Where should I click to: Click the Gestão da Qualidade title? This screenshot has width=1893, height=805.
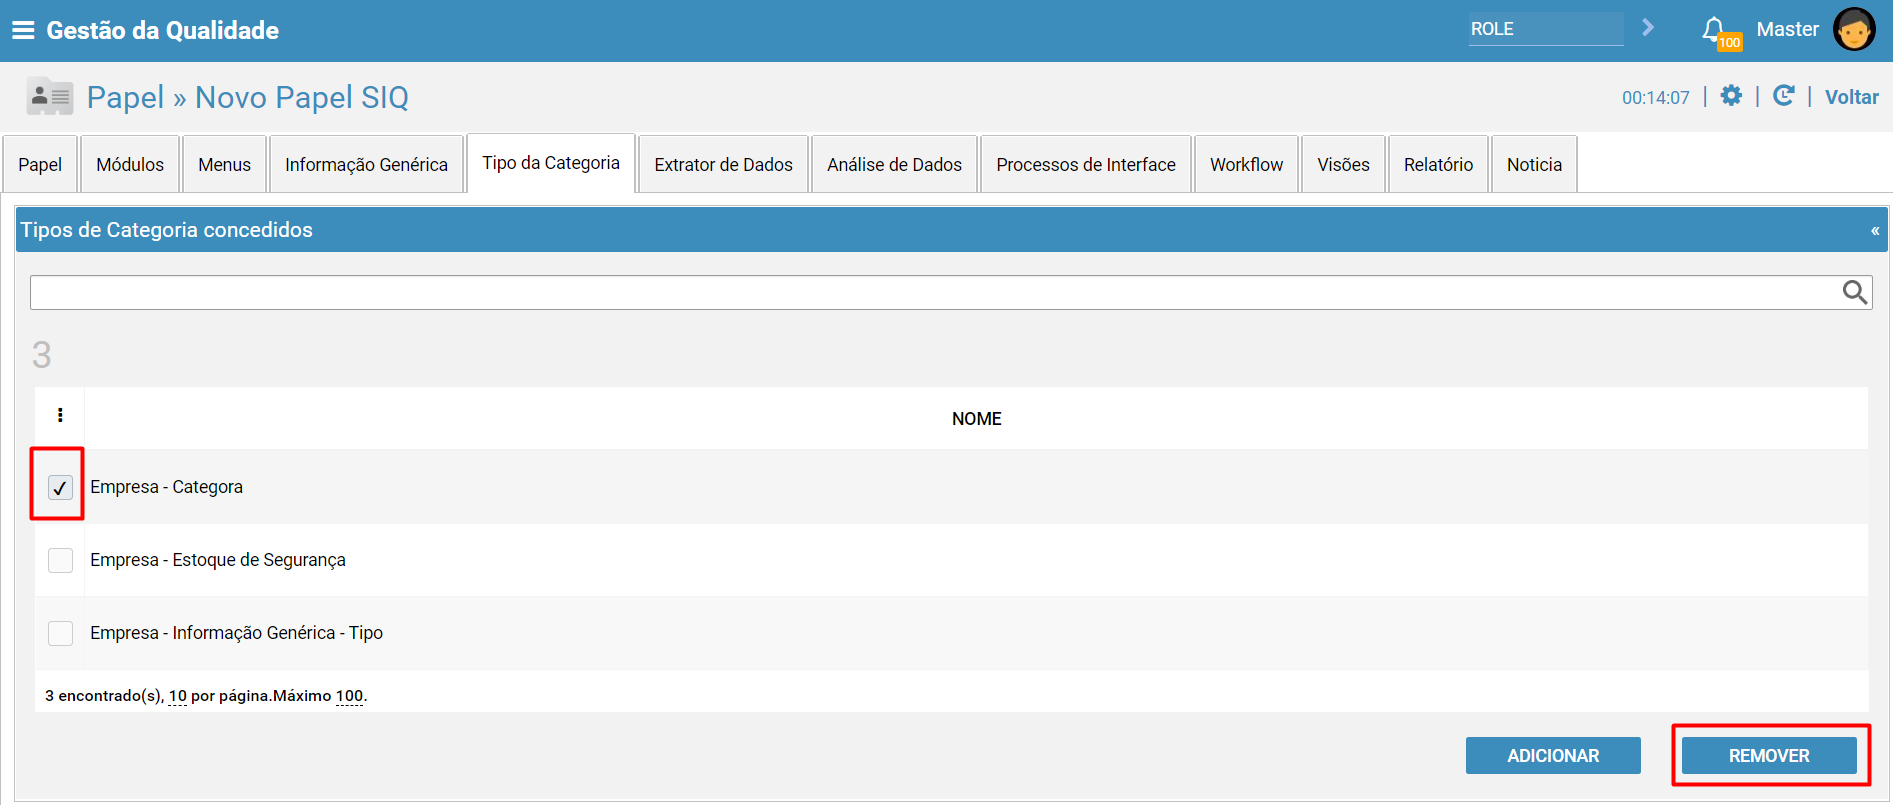point(163,30)
